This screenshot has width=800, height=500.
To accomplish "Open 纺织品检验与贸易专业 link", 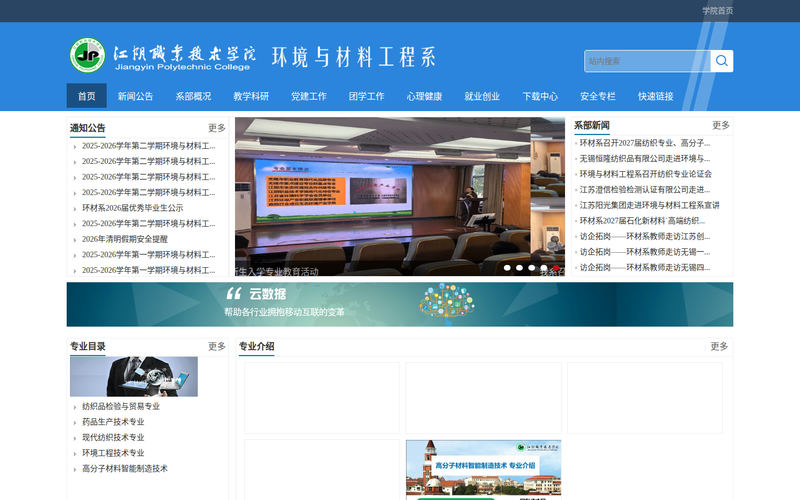I will click(x=121, y=406).
